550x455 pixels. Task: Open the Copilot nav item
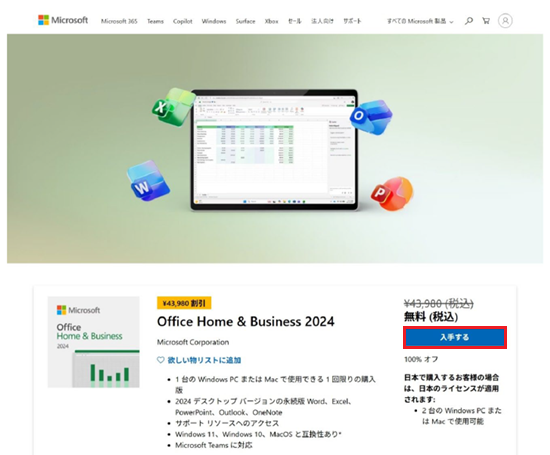coord(182,21)
